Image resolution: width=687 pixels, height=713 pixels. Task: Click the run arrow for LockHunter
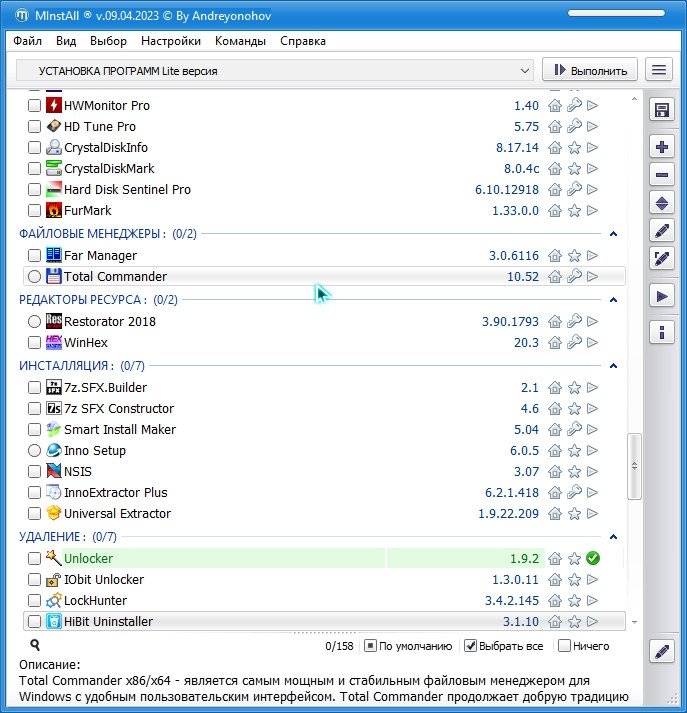[592, 600]
